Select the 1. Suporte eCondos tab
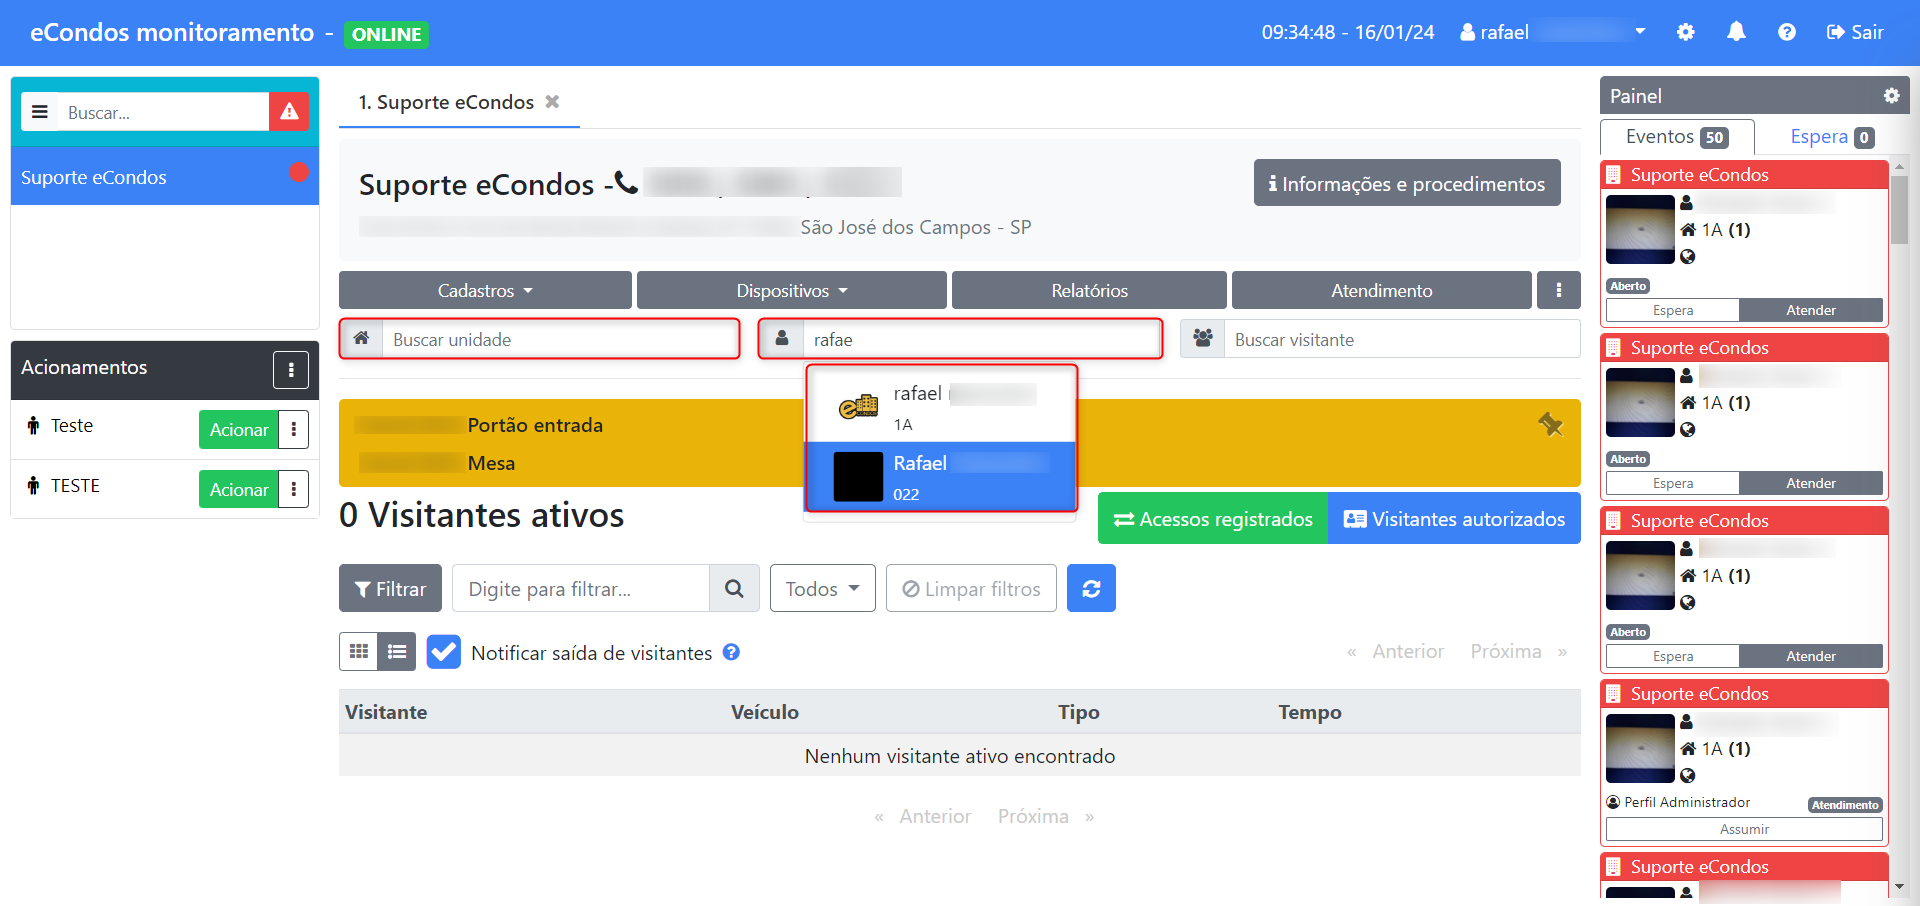Screen dimensions: 1920x906 446,102
